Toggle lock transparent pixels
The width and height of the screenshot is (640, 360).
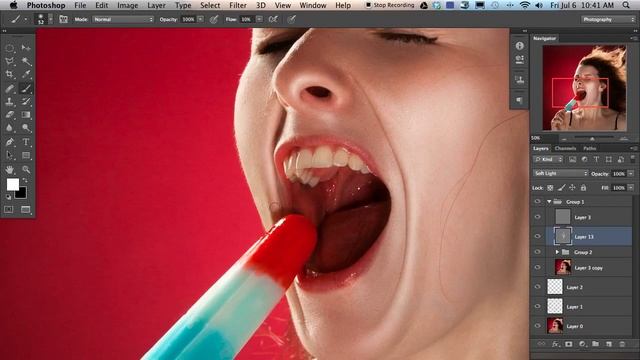(550, 188)
